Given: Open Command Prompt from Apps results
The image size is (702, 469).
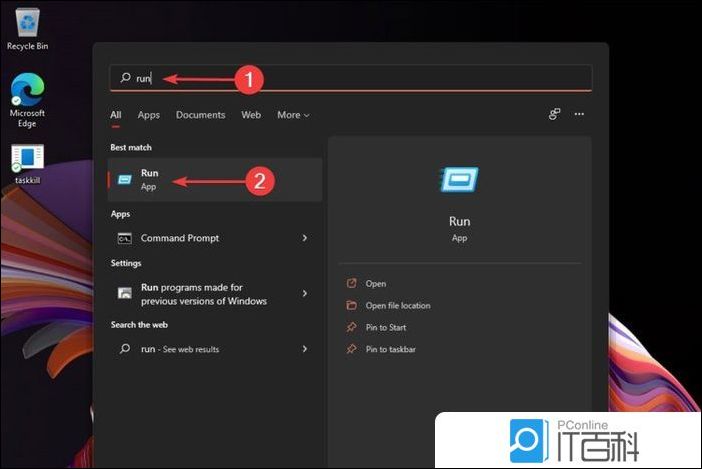Looking at the screenshot, I should point(180,238).
